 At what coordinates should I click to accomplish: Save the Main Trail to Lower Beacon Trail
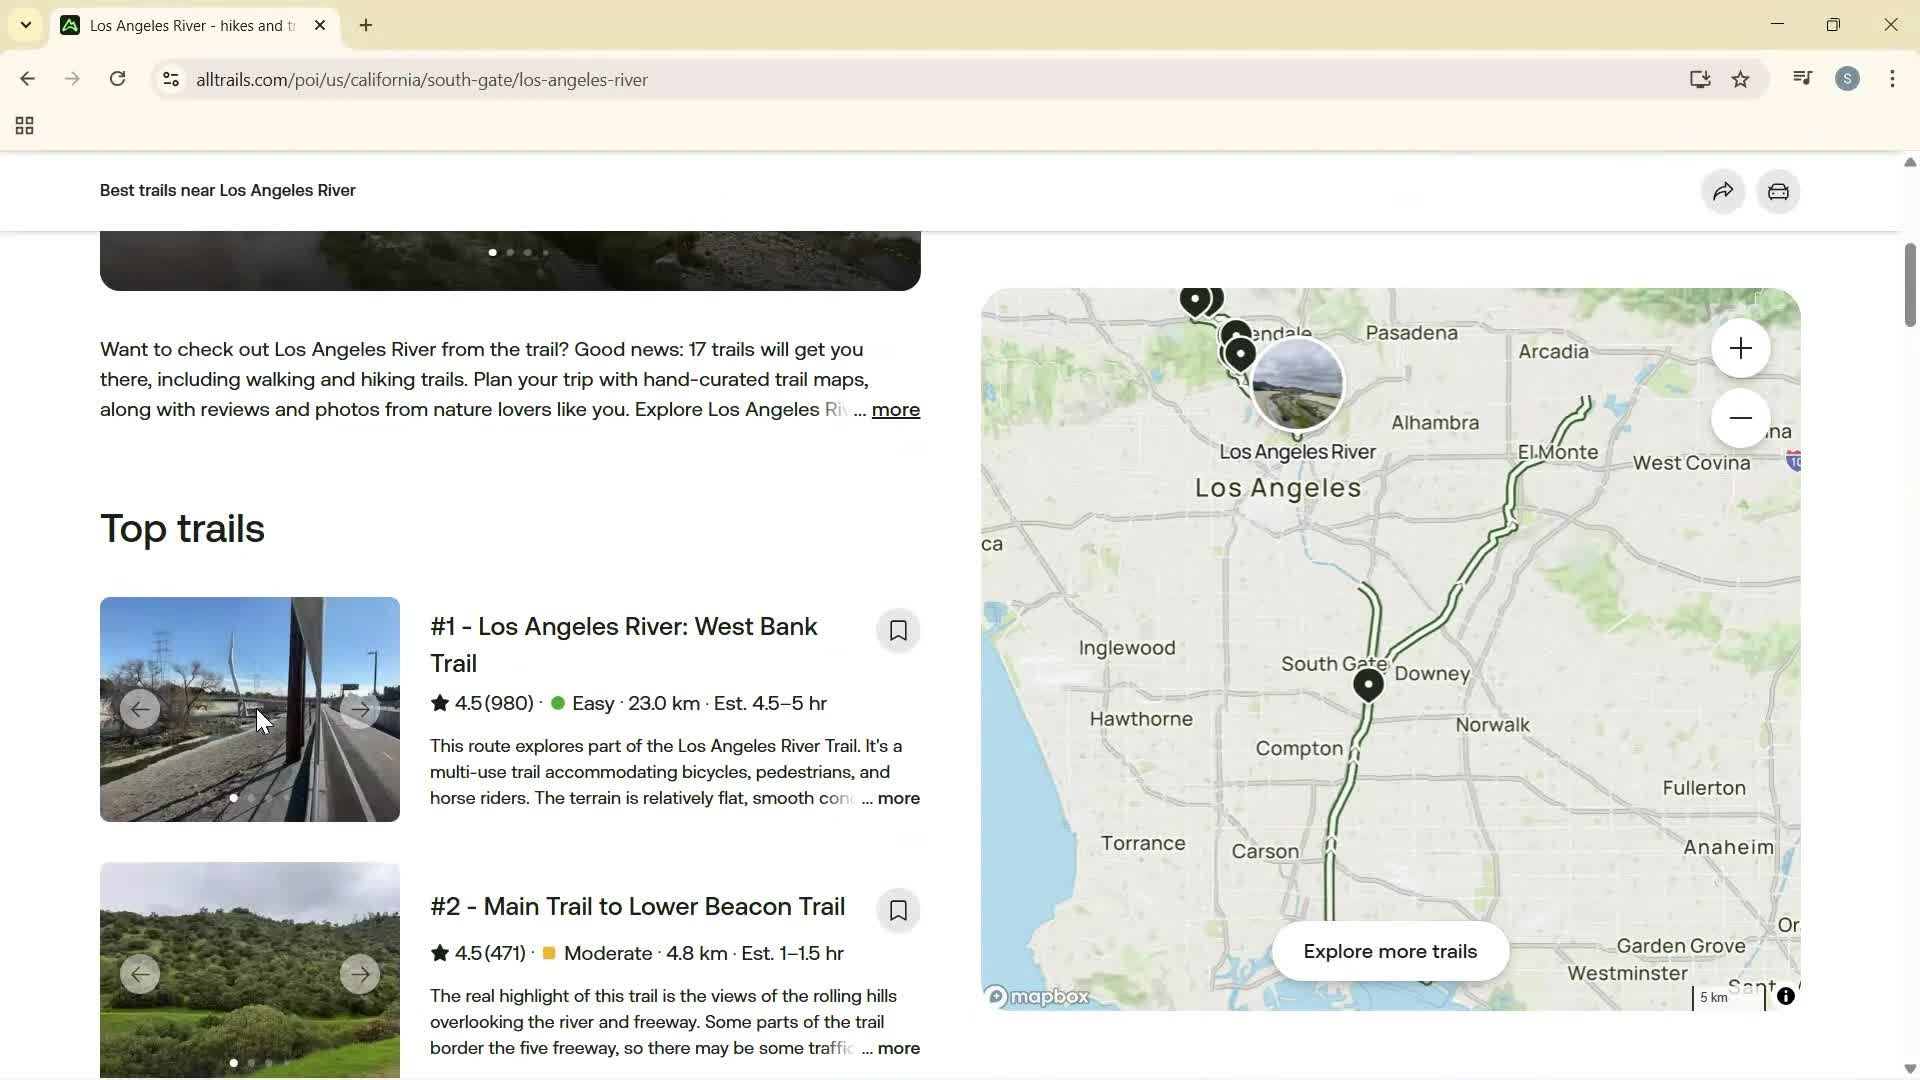tap(897, 910)
